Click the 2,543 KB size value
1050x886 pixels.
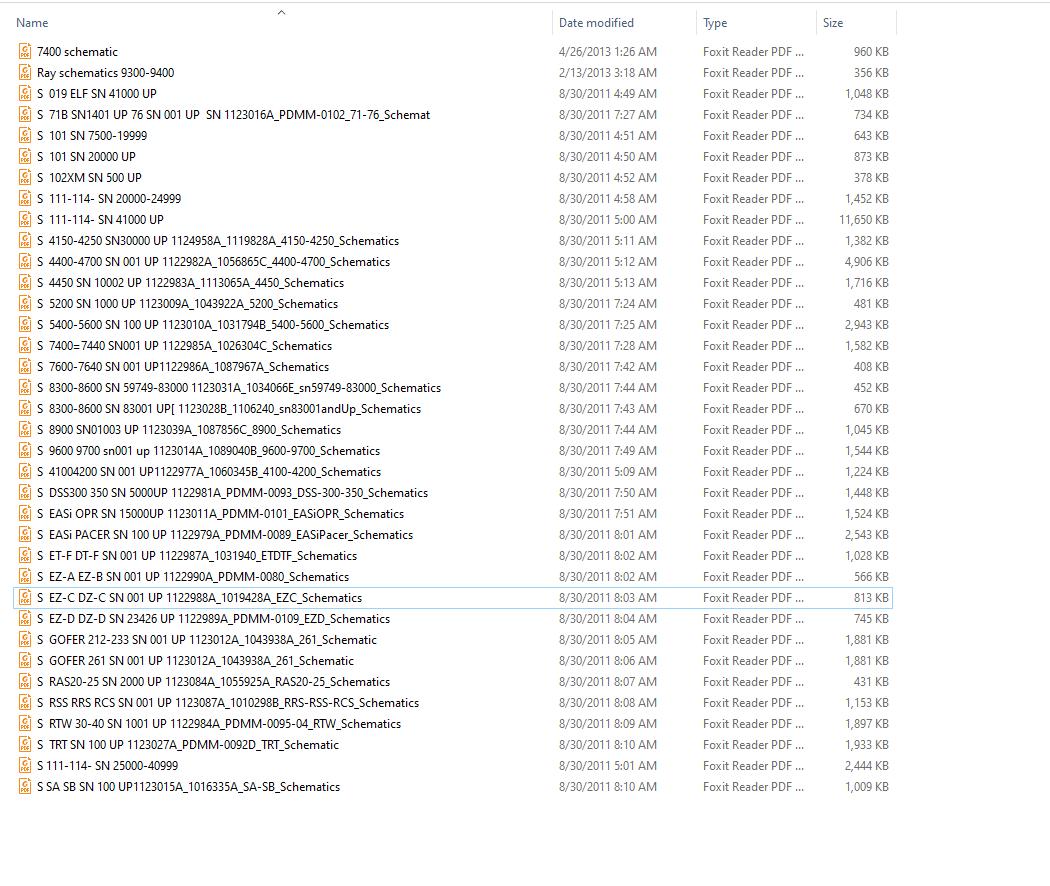867,534
